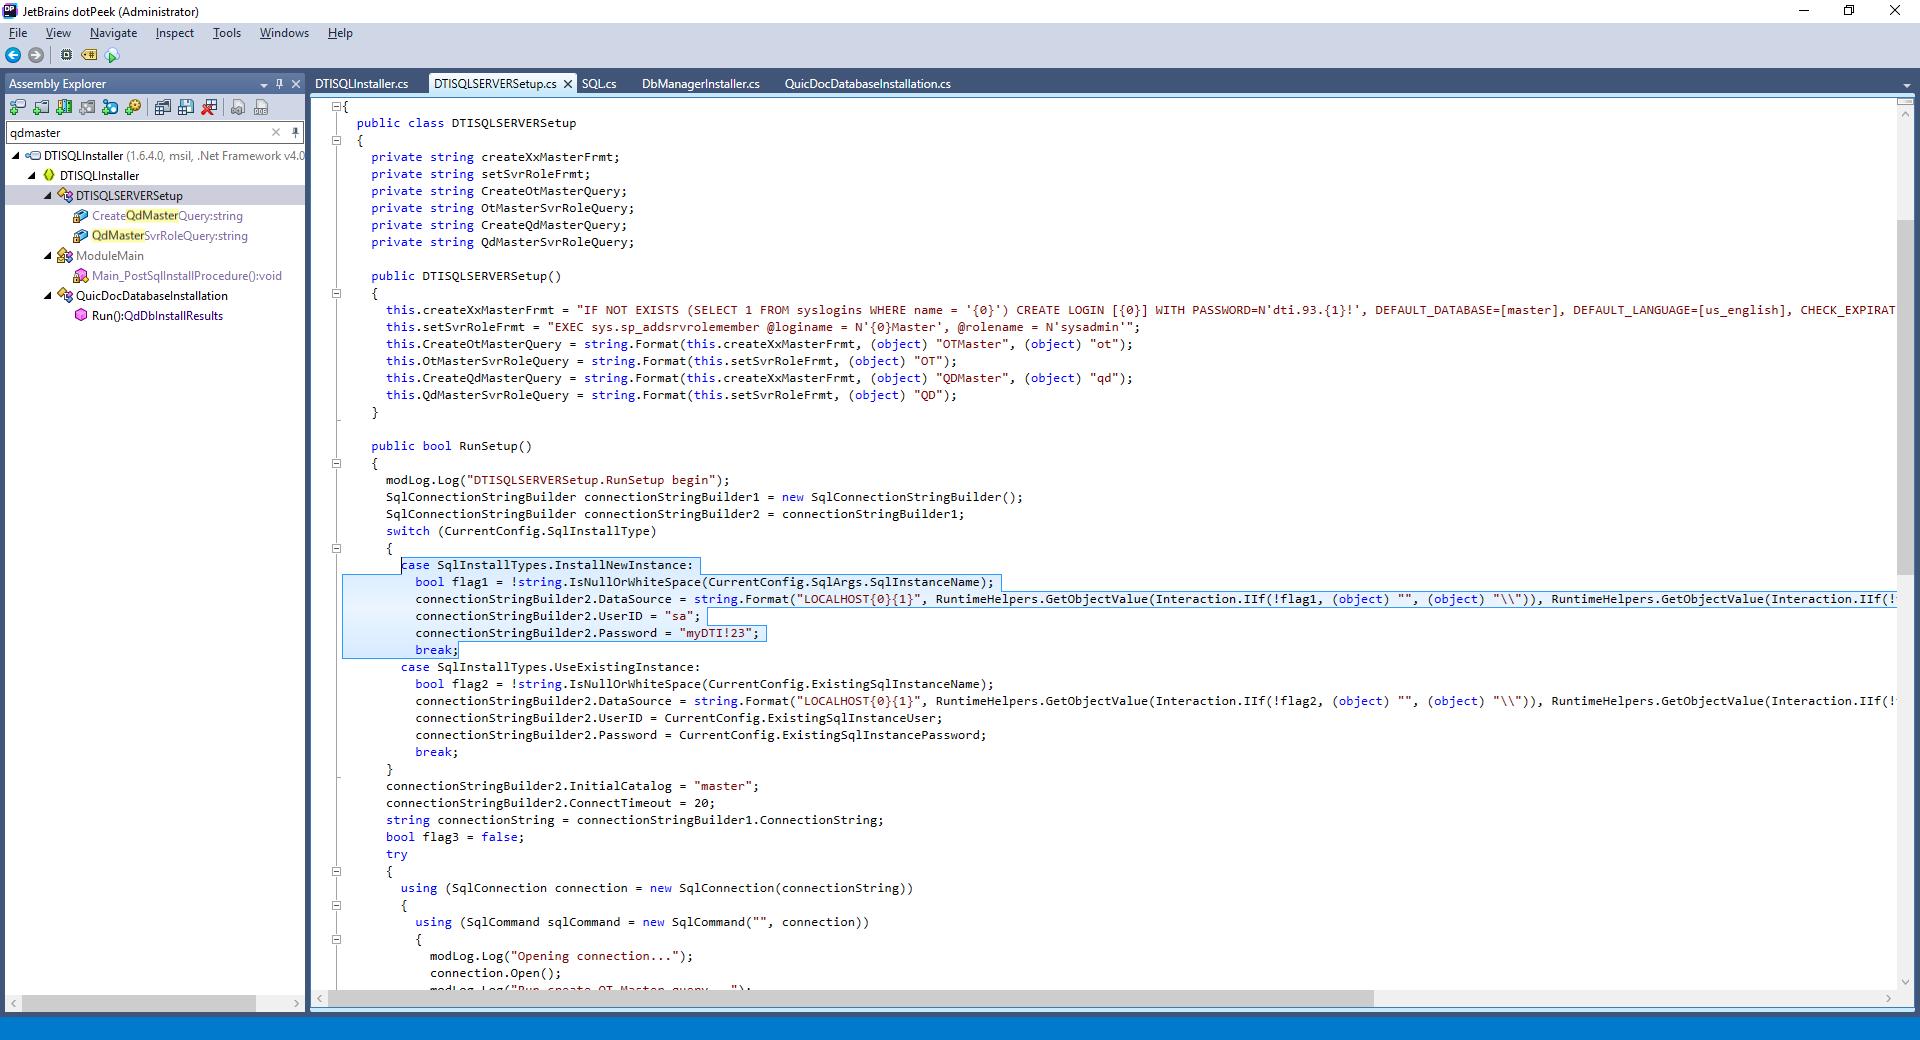1920x1040 pixels.
Task: Open the Inspect menu
Action: click(x=174, y=33)
